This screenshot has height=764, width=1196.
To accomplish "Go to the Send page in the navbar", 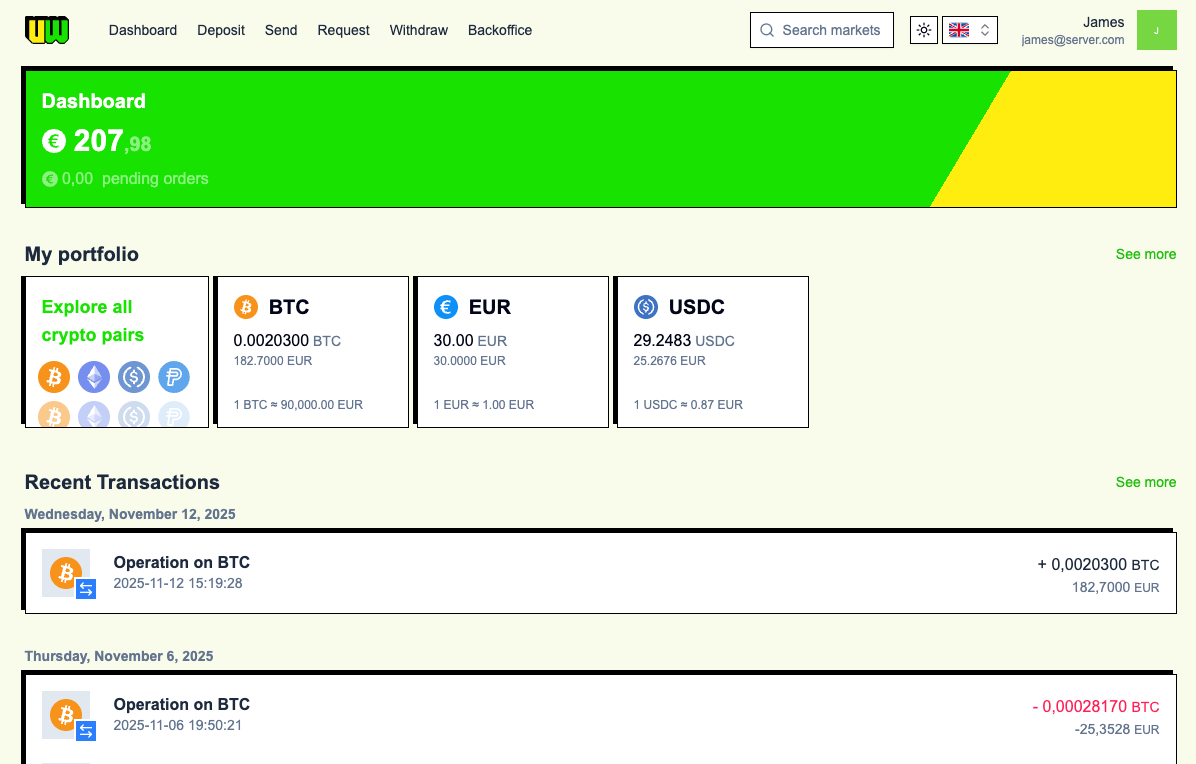I will point(281,30).
